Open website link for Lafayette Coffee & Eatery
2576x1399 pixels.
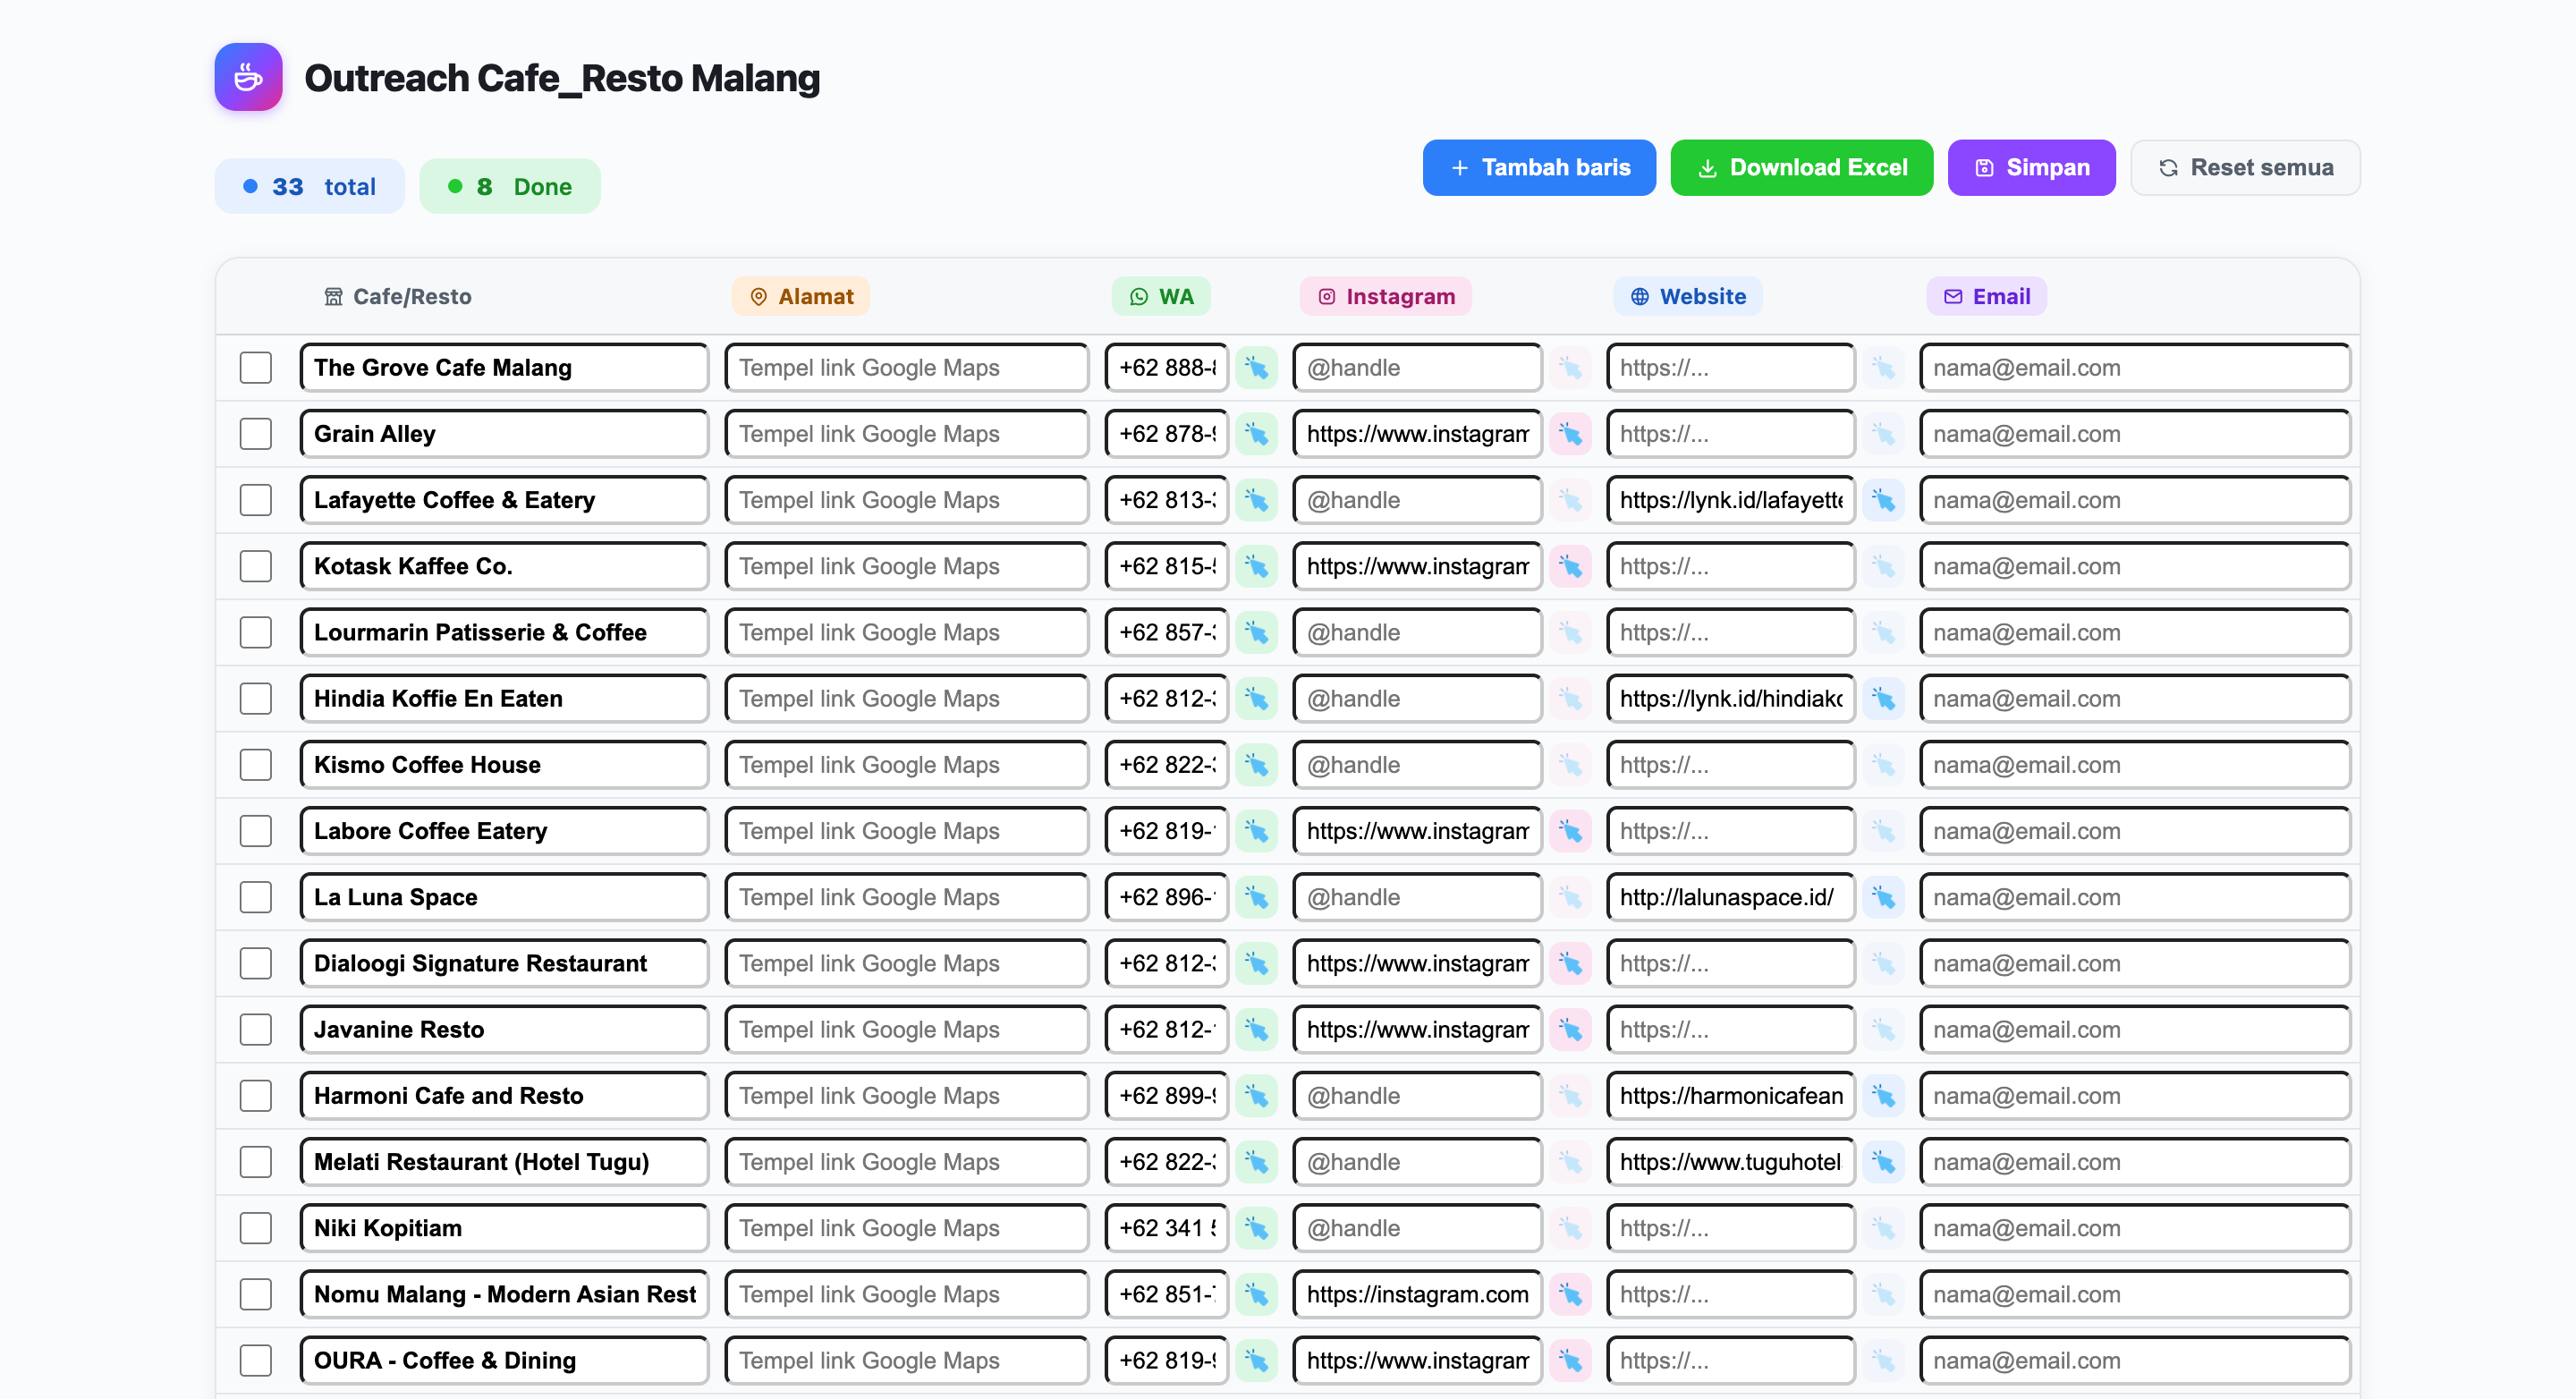(x=1883, y=500)
